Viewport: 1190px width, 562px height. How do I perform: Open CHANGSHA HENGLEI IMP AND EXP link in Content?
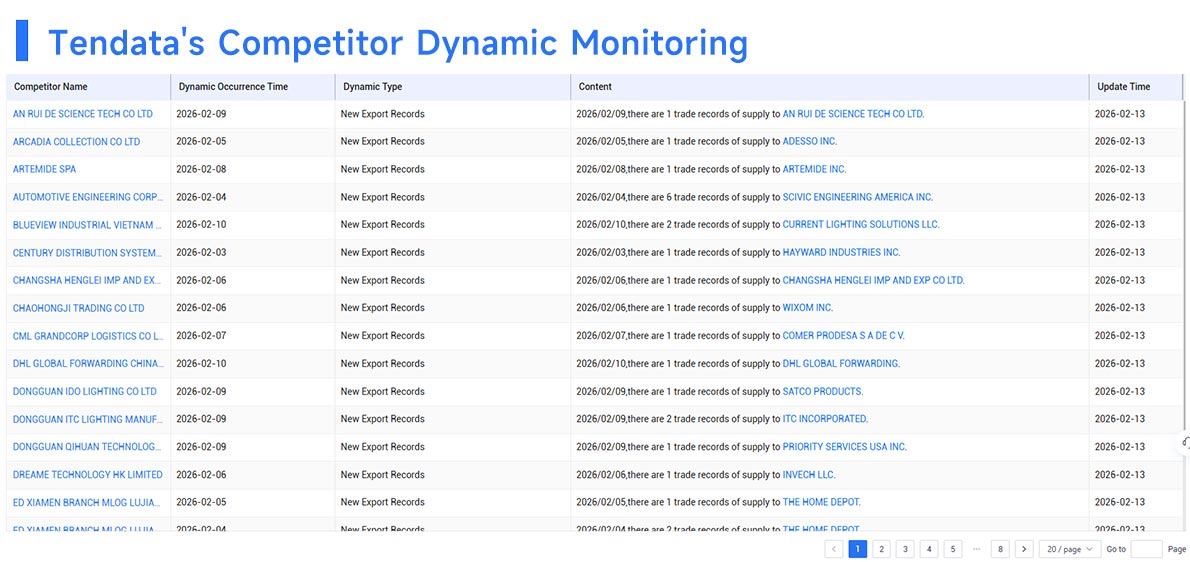point(874,280)
